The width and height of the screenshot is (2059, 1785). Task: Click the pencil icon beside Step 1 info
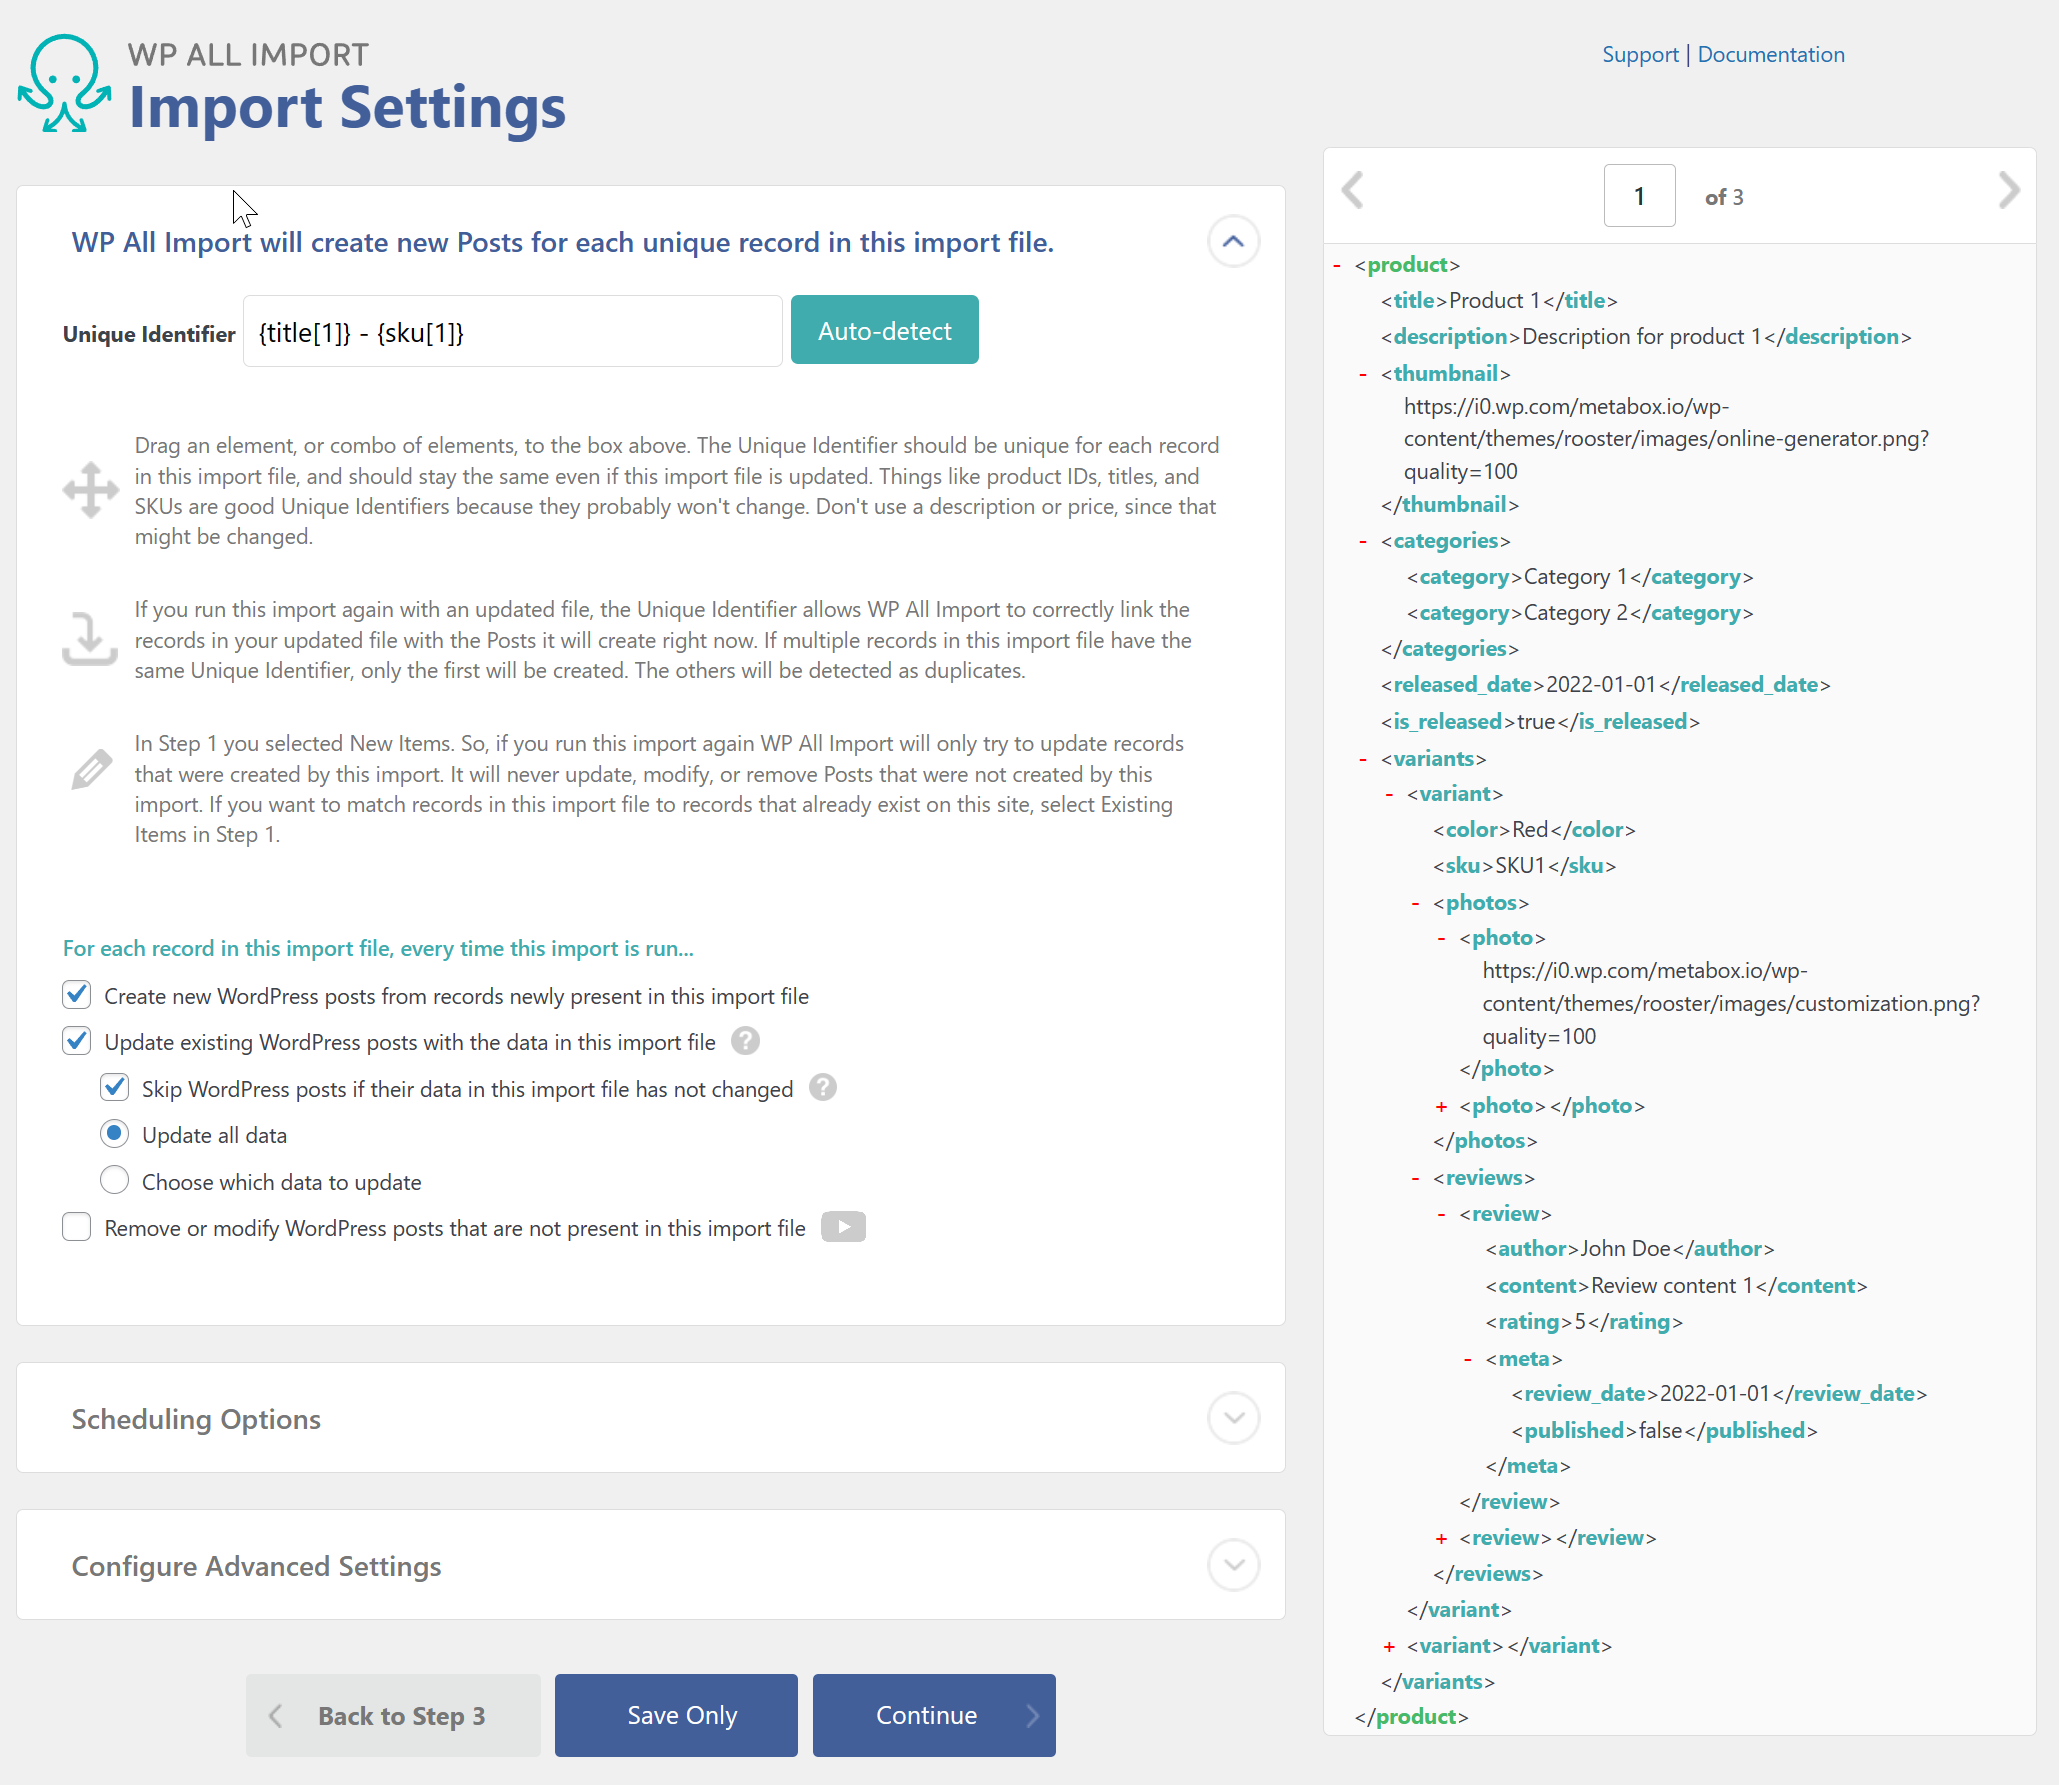click(x=91, y=769)
